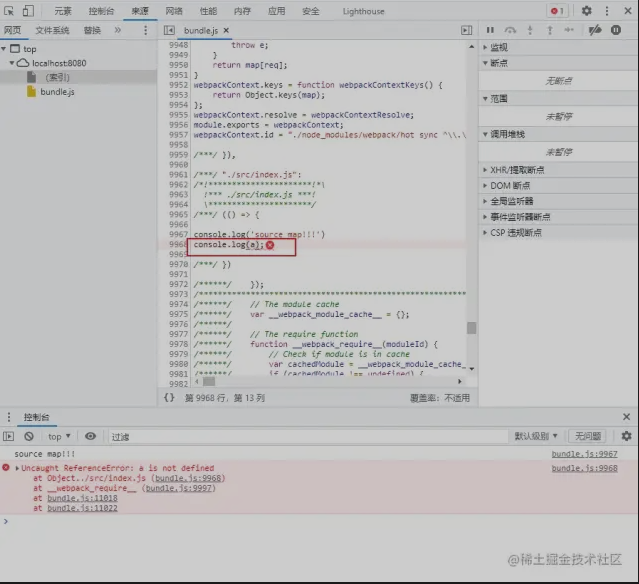Switch to the 网络 Network tab
This screenshot has height=584, width=639.
(x=174, y=11)
